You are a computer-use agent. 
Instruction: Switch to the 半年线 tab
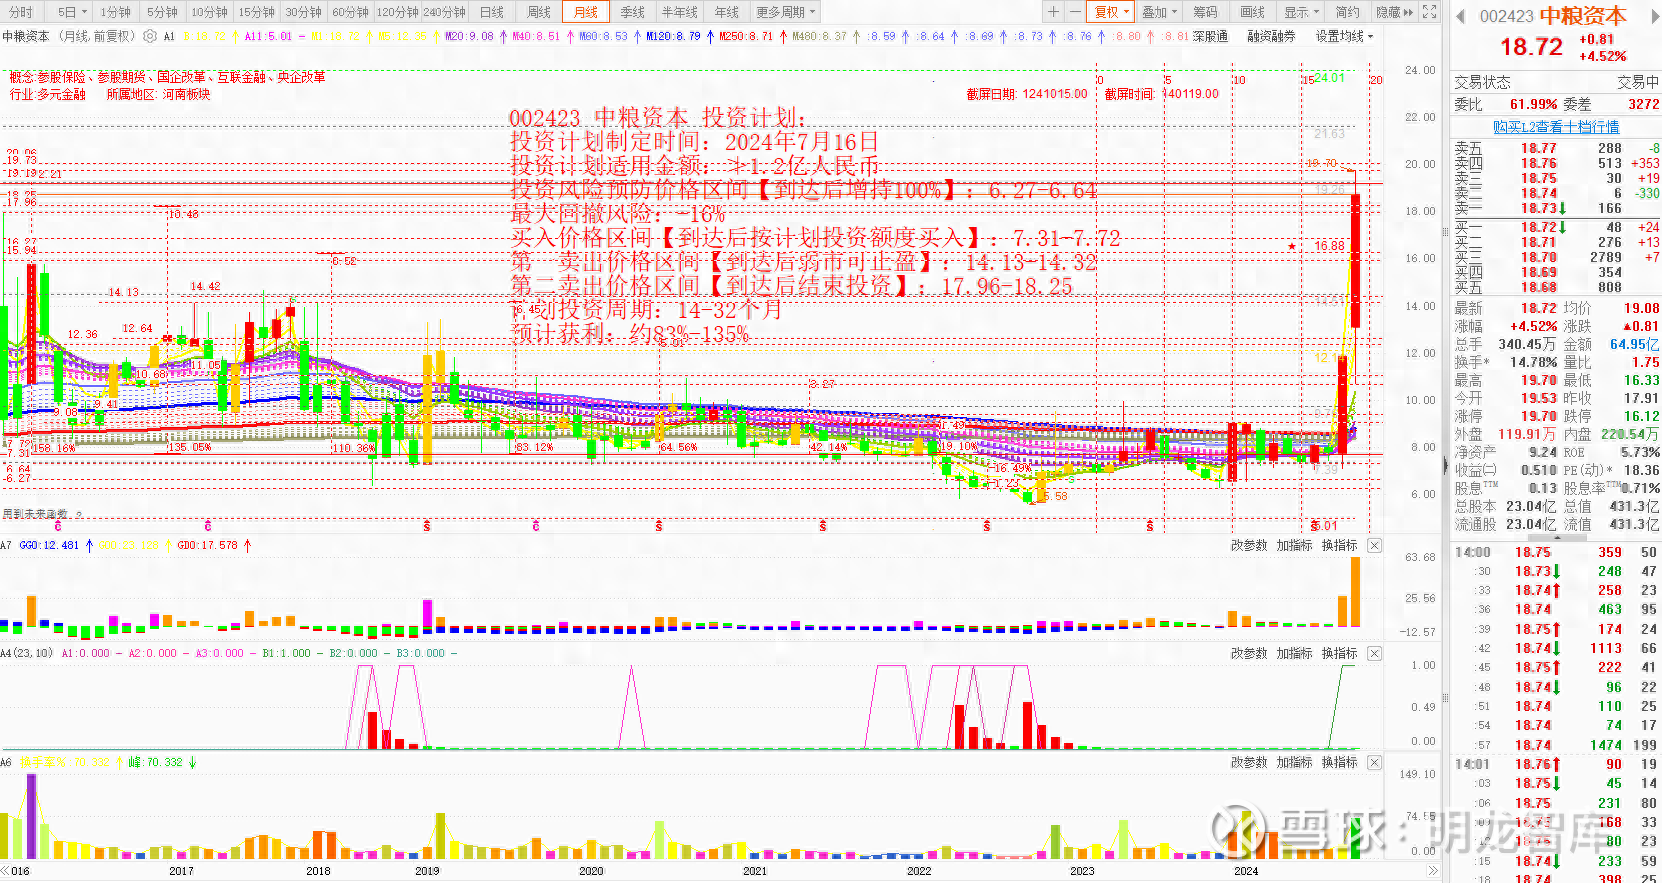680,12
